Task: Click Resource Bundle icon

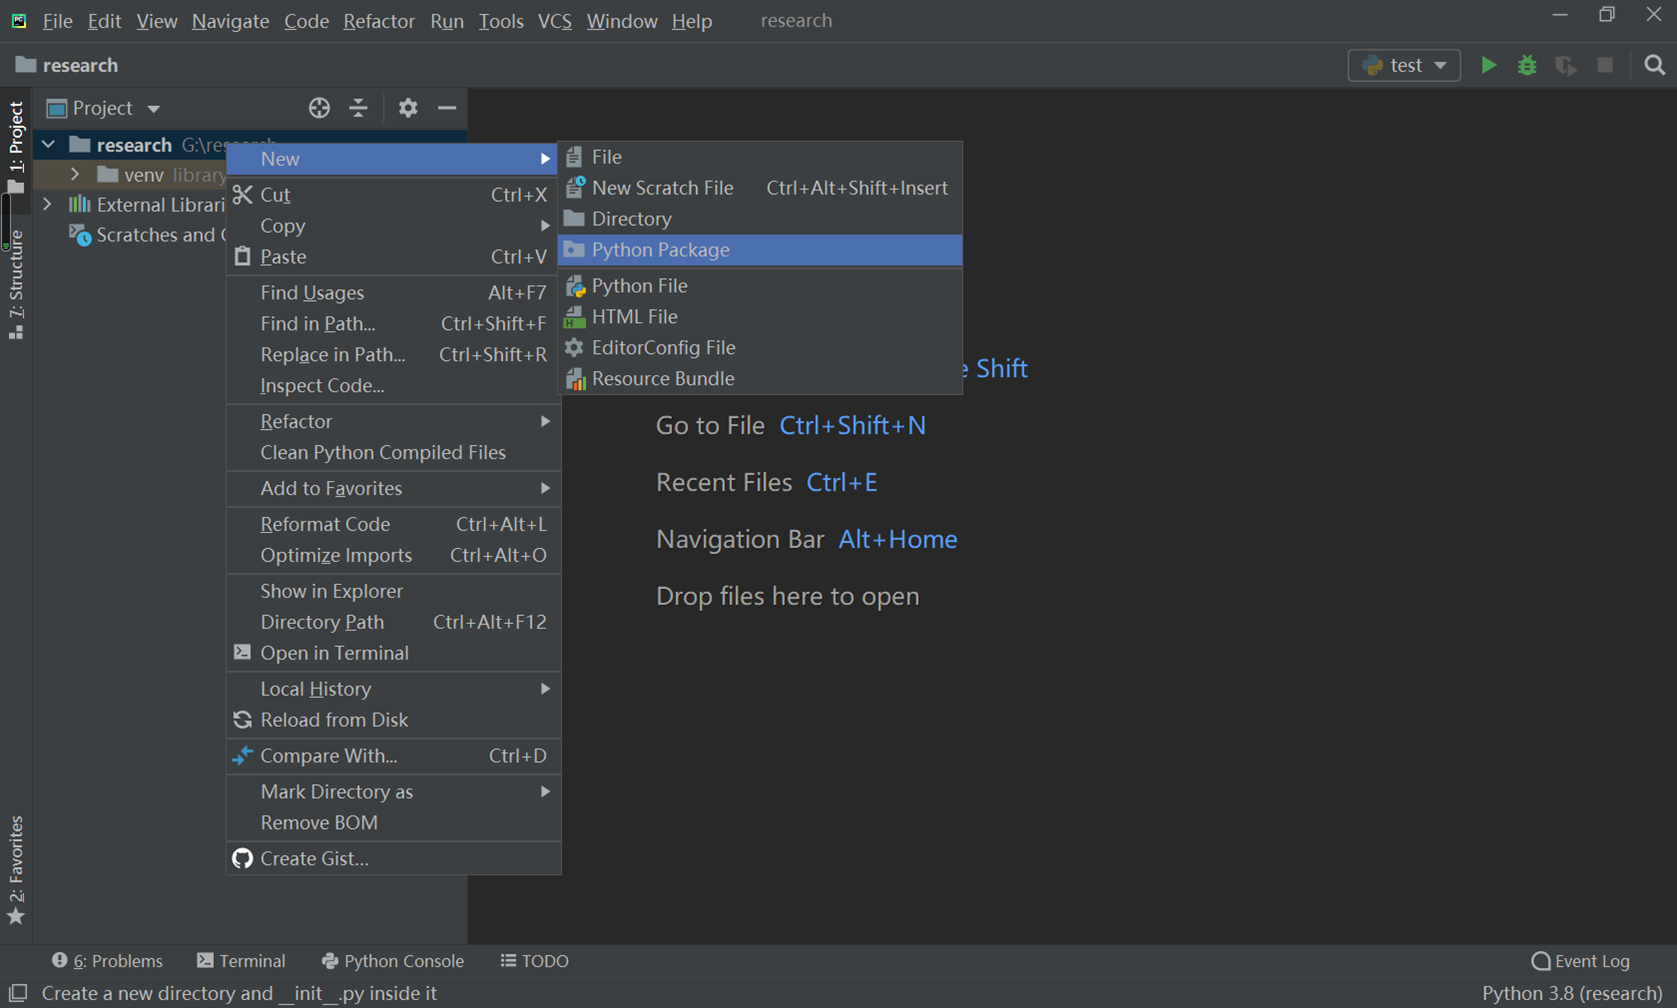Action: 575,379
